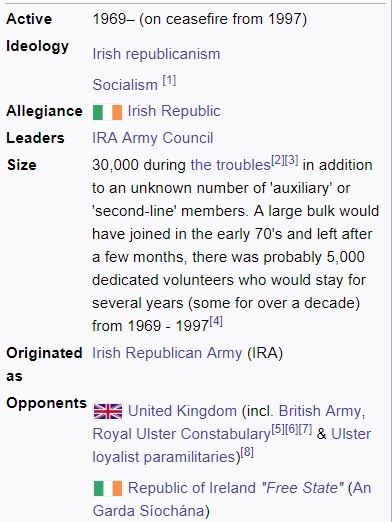Open citation [5] after Royal Ulster Constabulary
The width and height of the screenshot is (392, 522).
(278, 429)
